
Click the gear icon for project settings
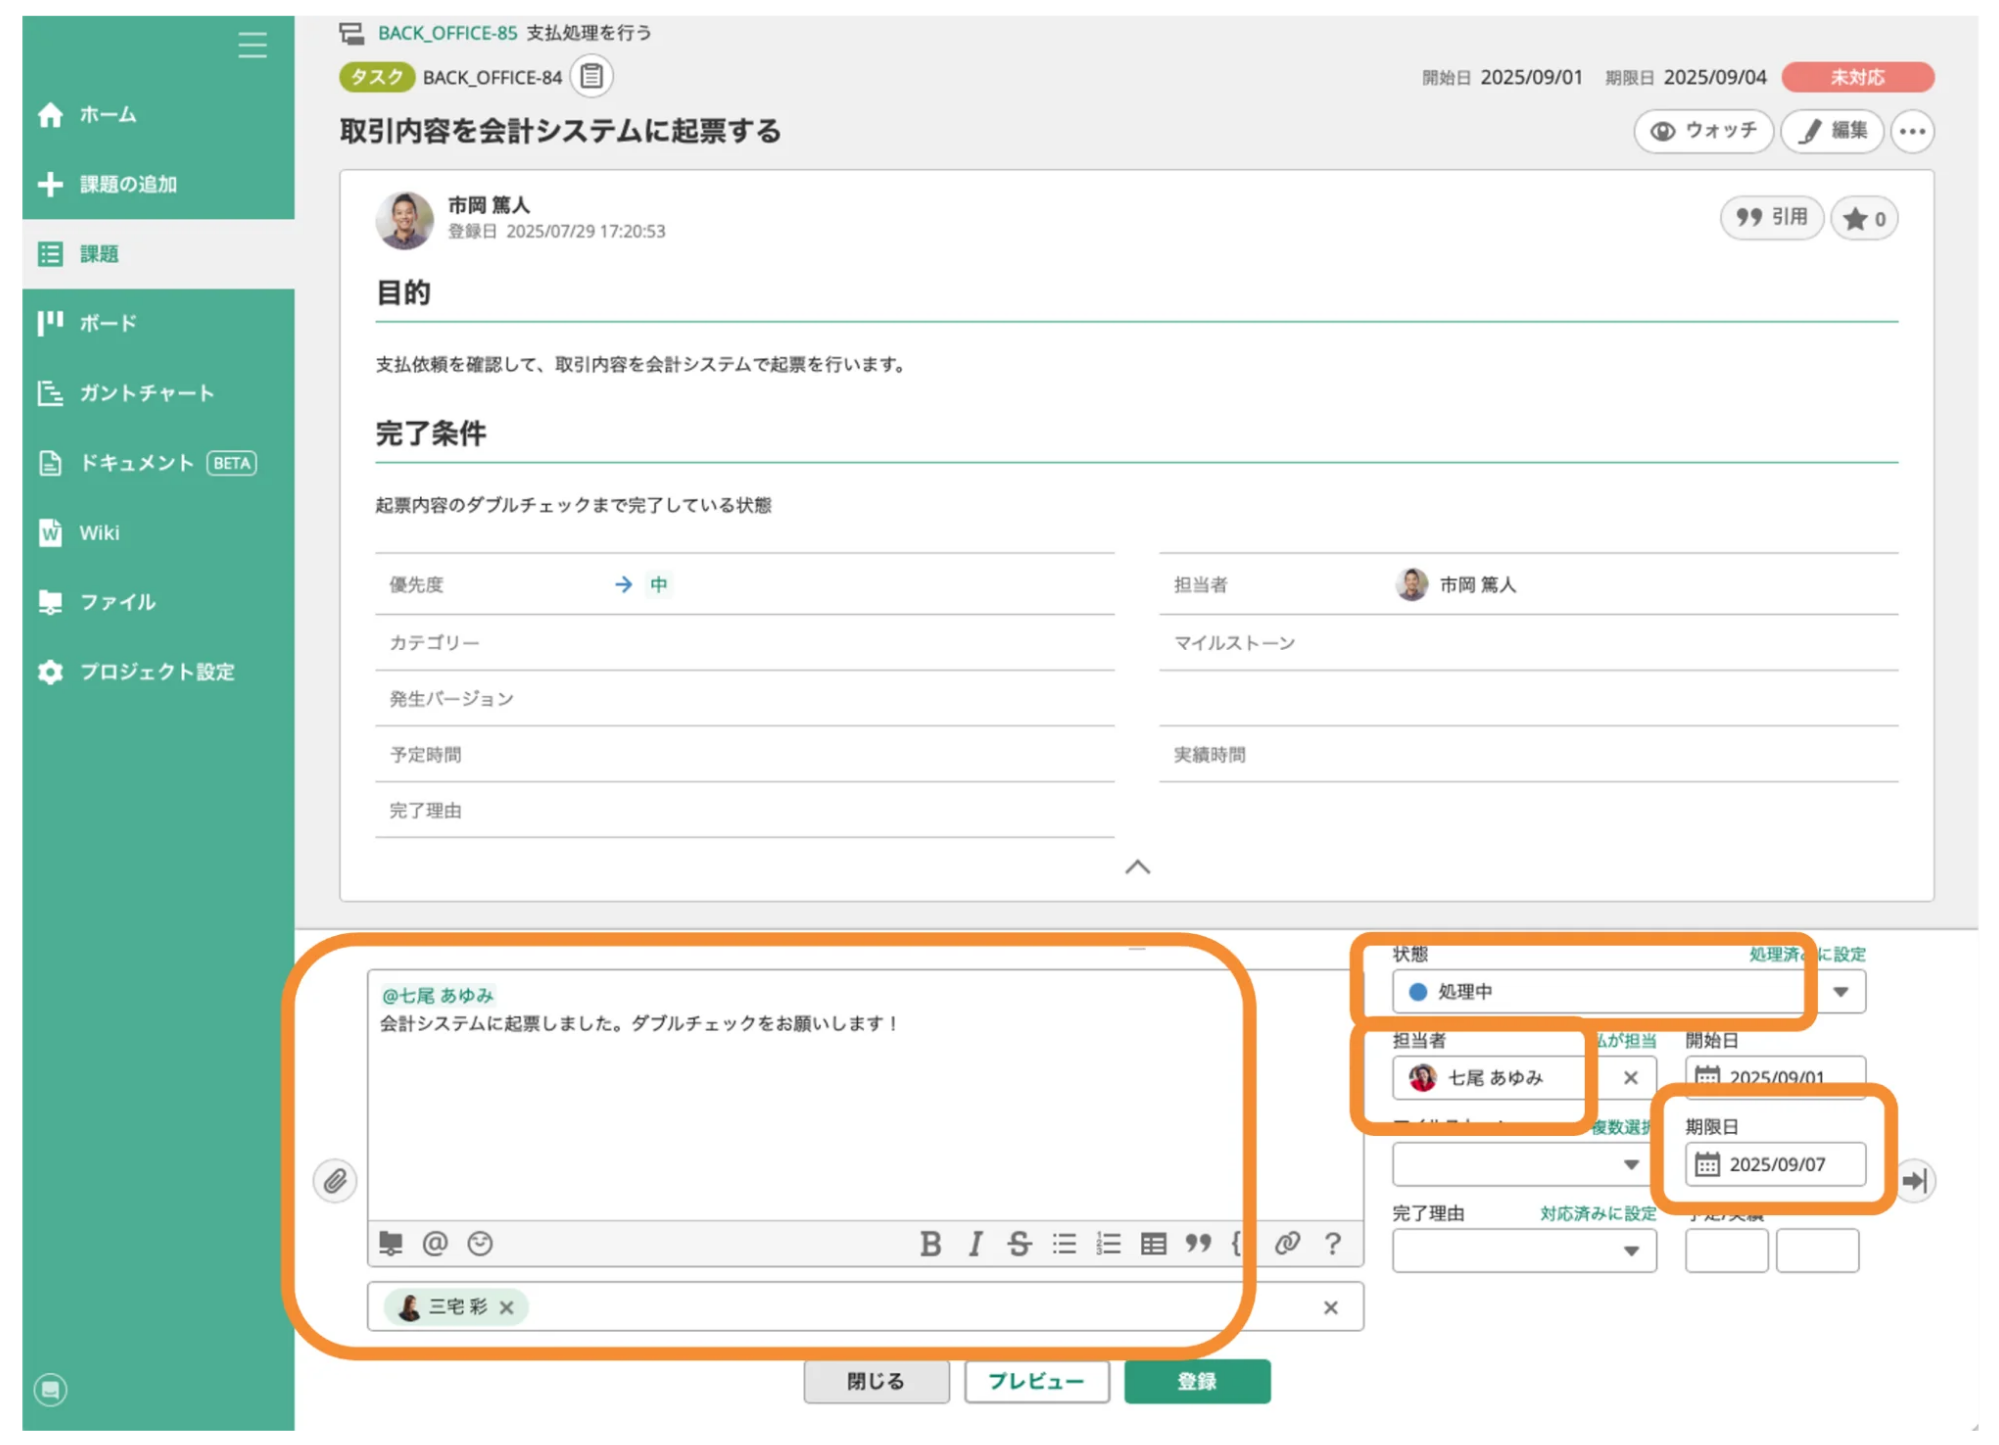click(x=50, y=672)
